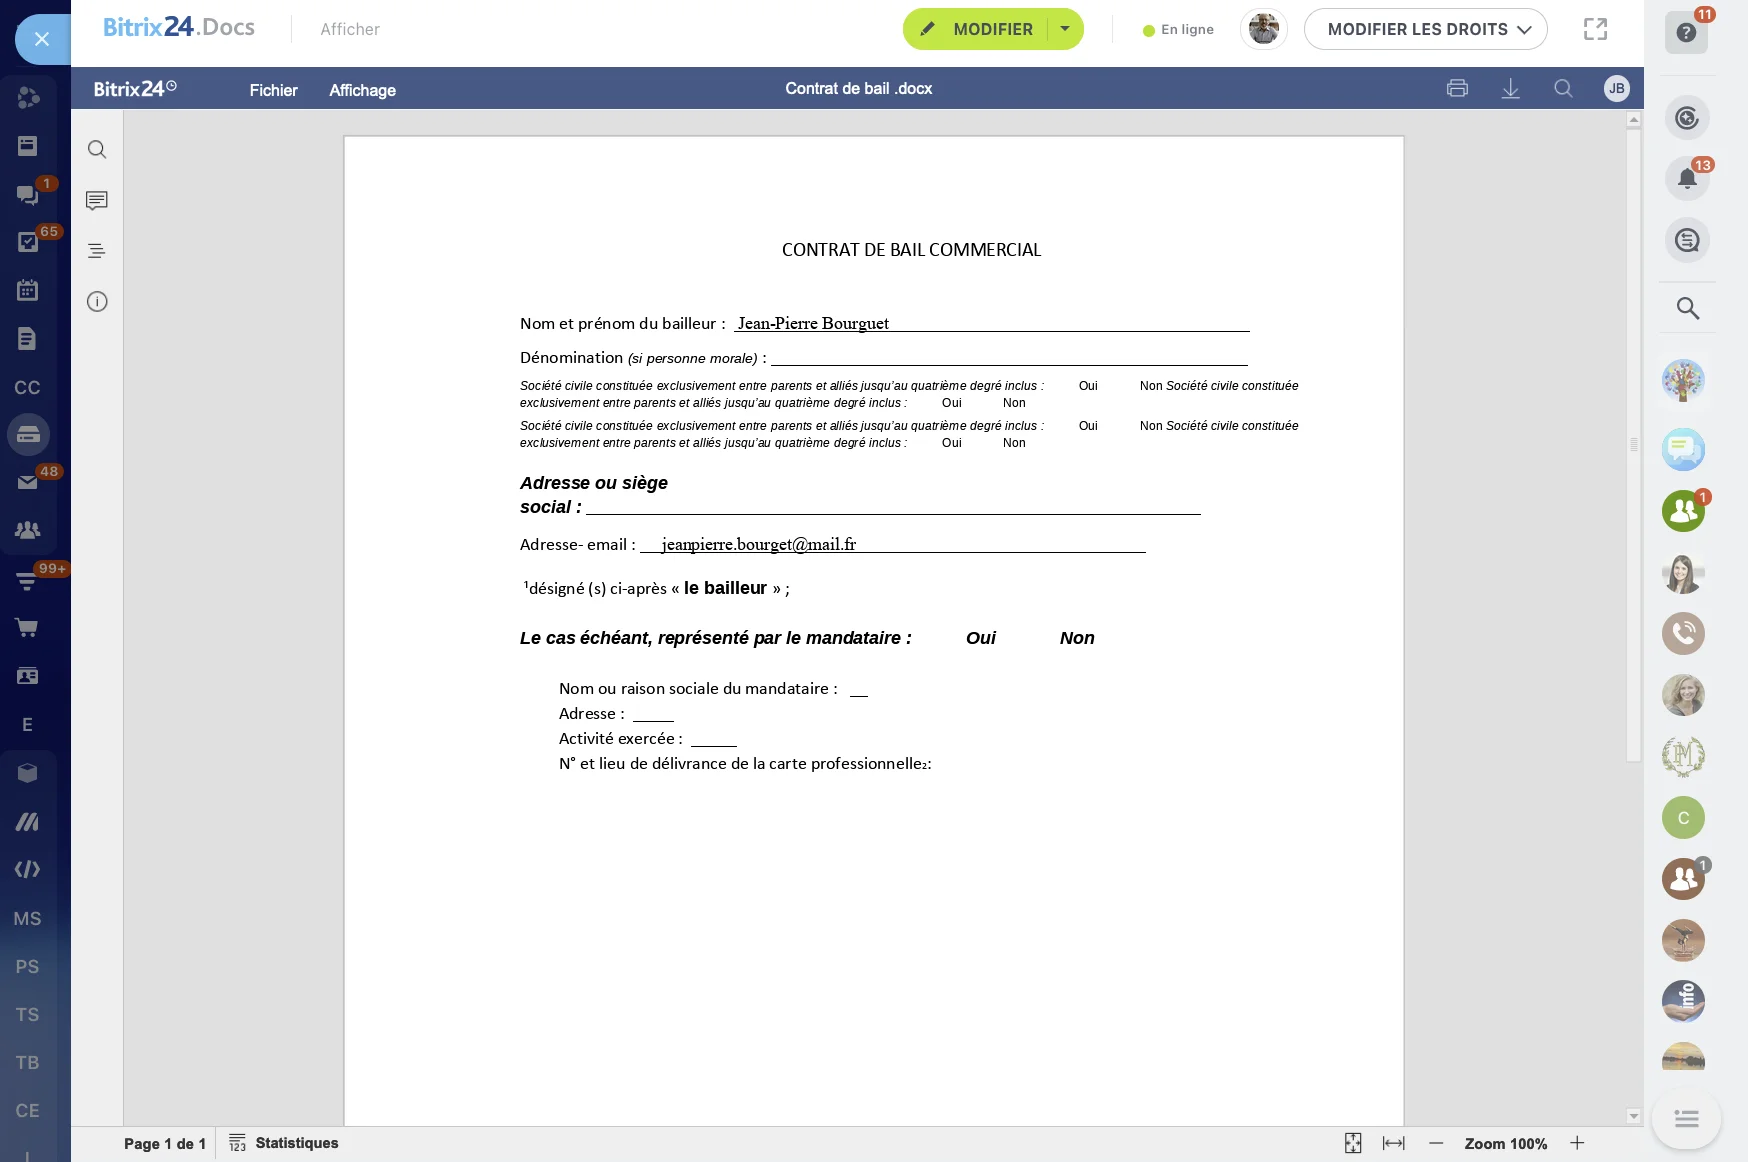
Task: Open the headings navigation panel icon
Action: [97, 251]
